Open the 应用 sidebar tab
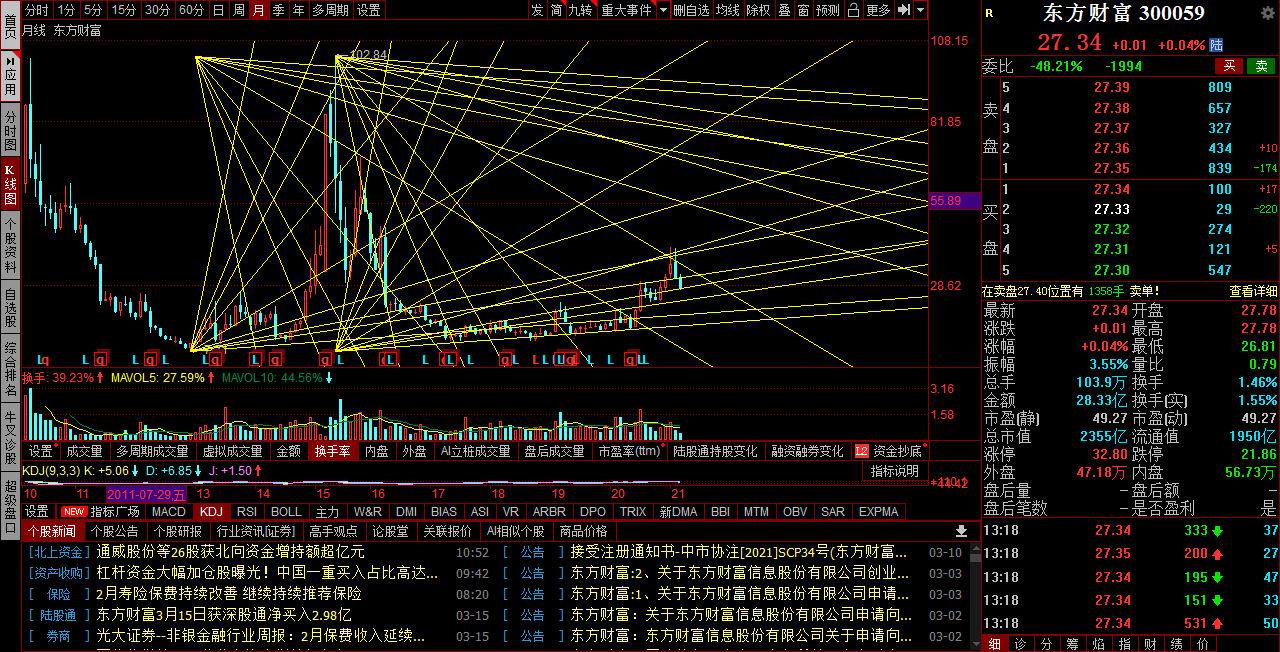 point(10,77)
